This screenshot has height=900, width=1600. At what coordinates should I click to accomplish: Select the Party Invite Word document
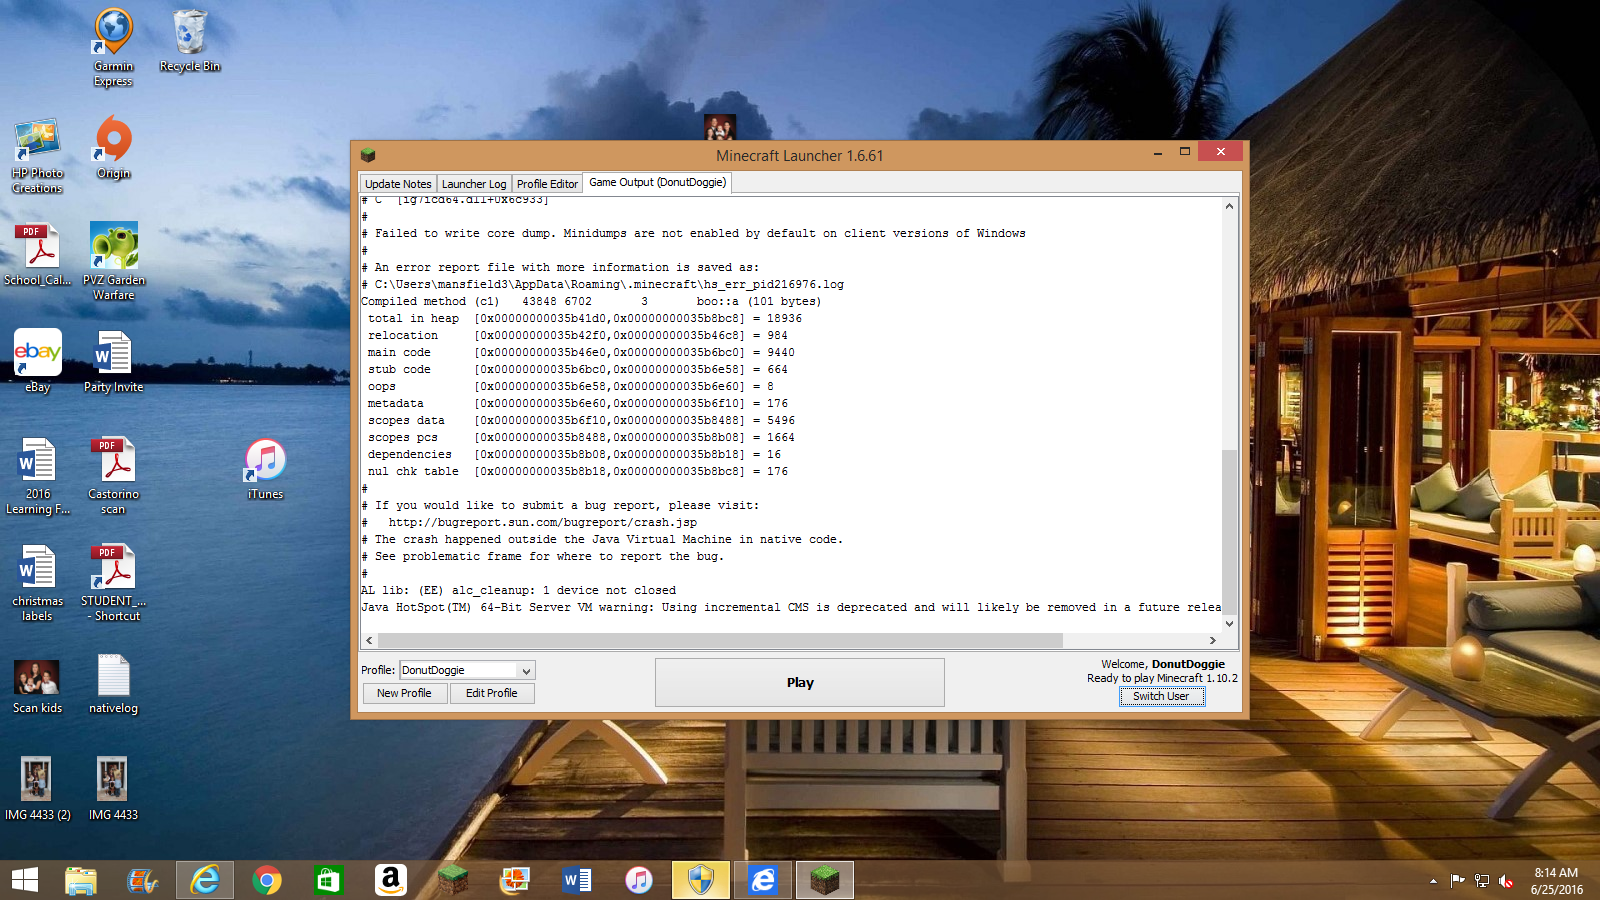113,361
